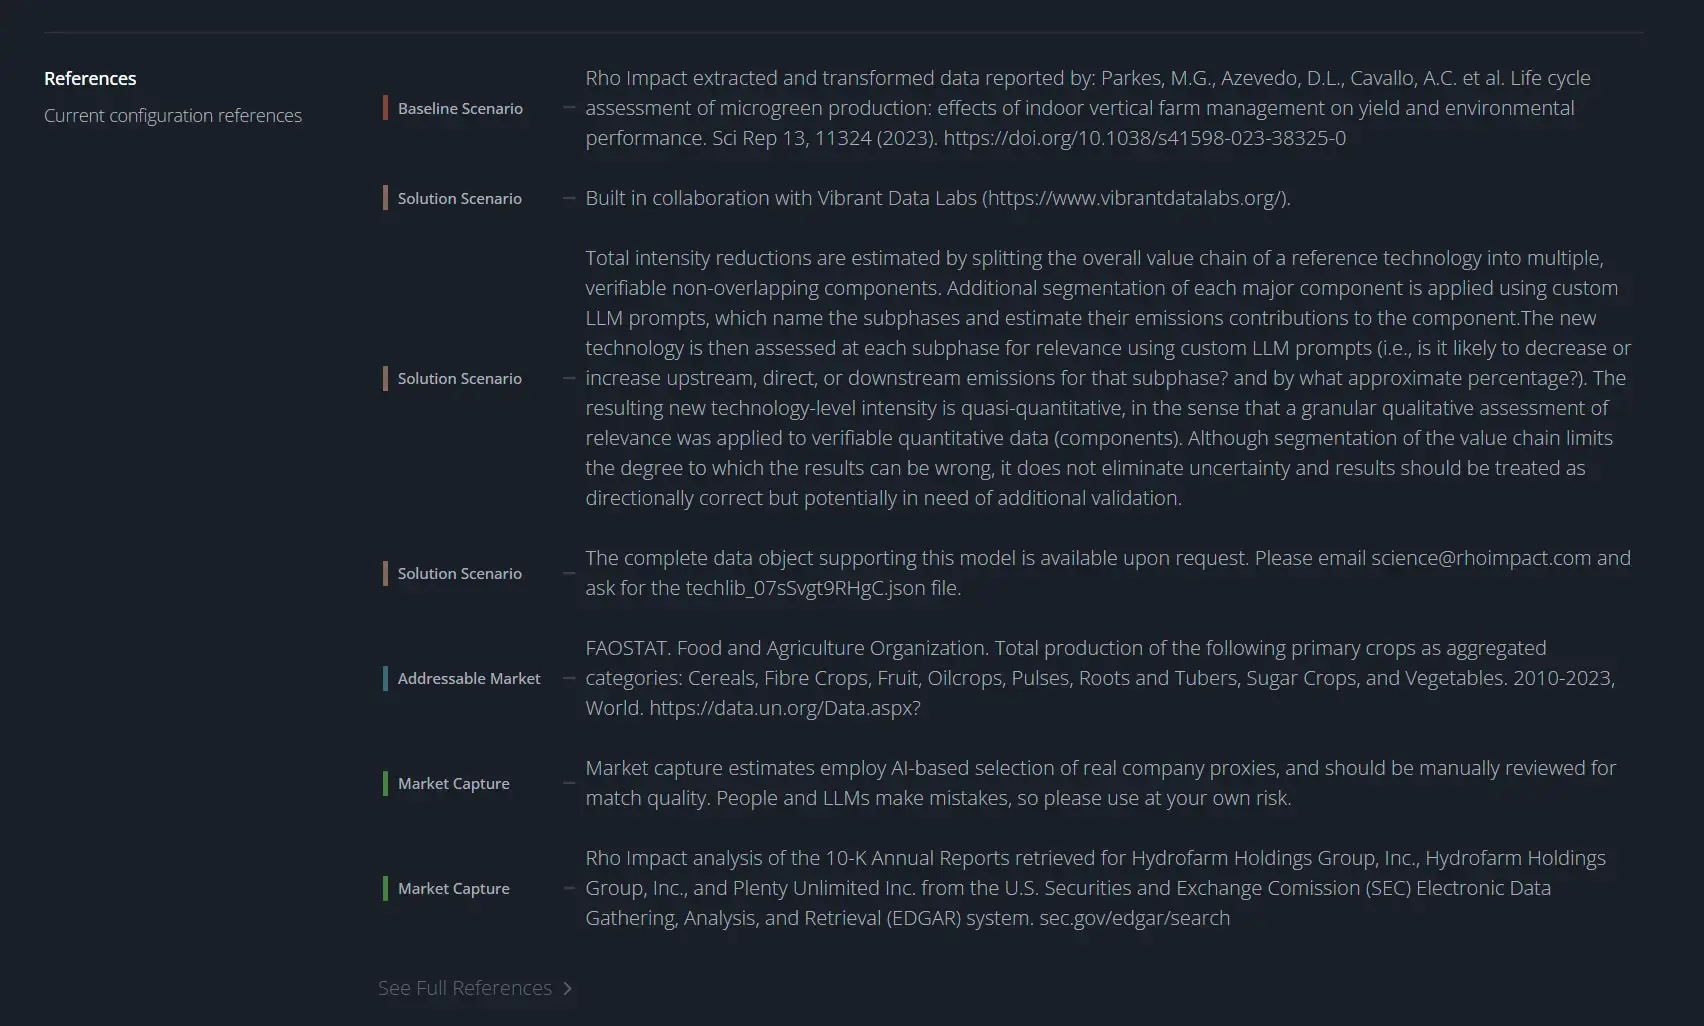This screenshot has width=1704, height=1026.
Task: Click the Current configuration references subtitle
Action: pyautogui.click(x=173, y=115)
